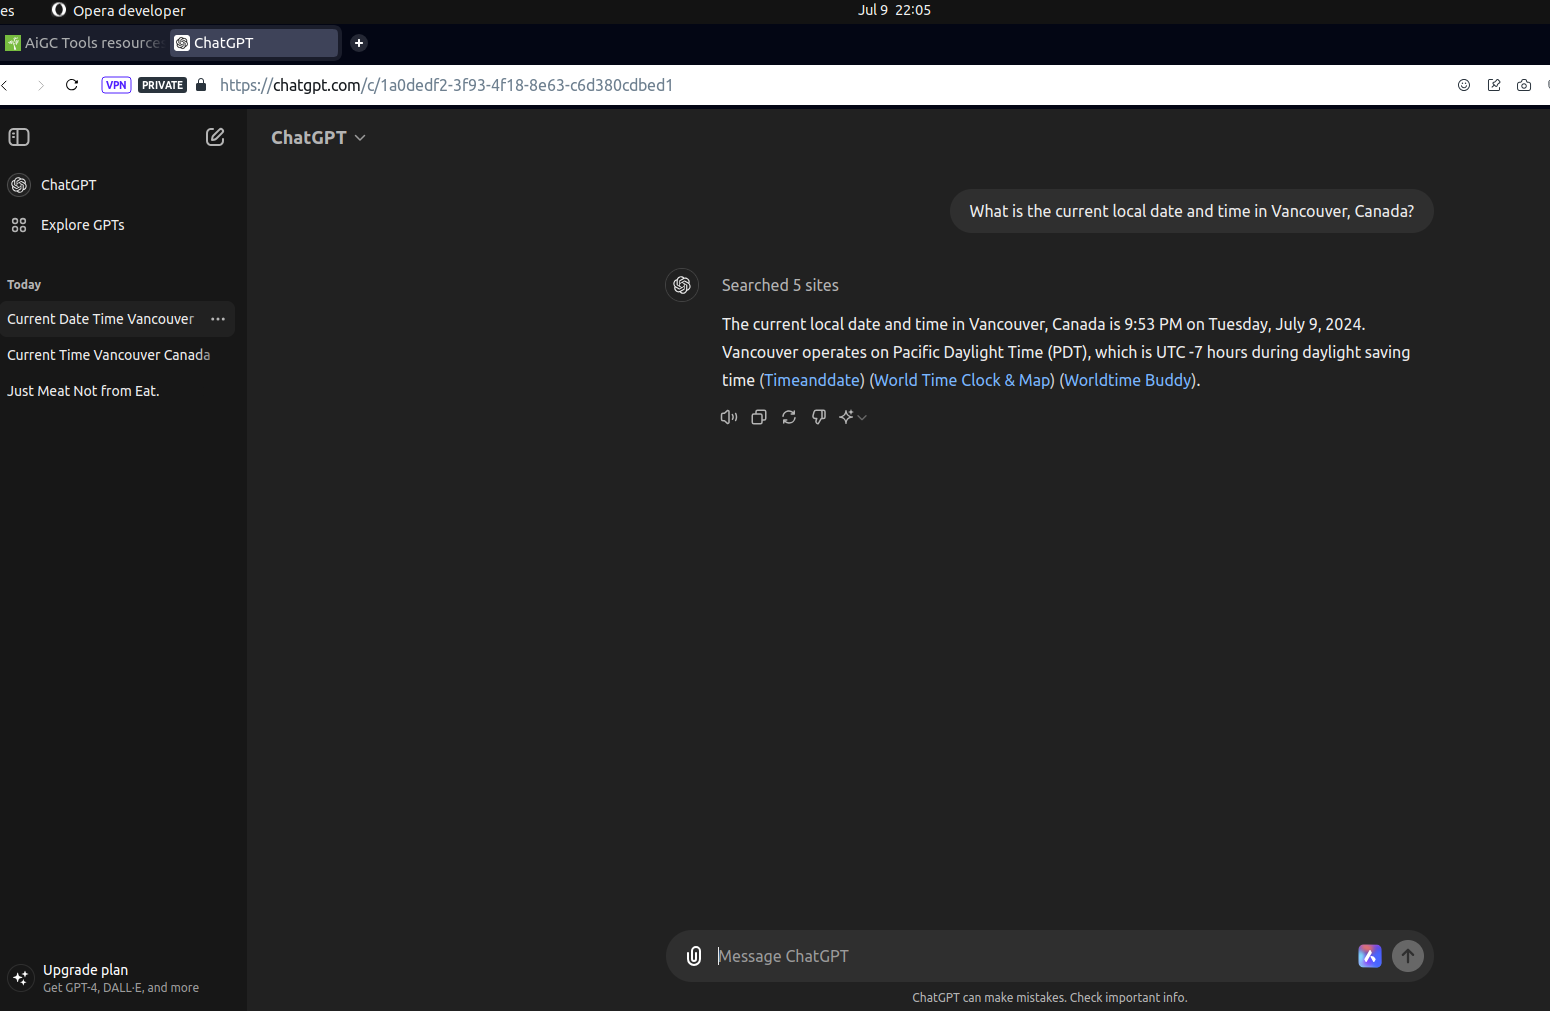Click the PRIVATE mode badge
The width and height of the screenshot is (1550, 1011).
click(x=162, y=85)
